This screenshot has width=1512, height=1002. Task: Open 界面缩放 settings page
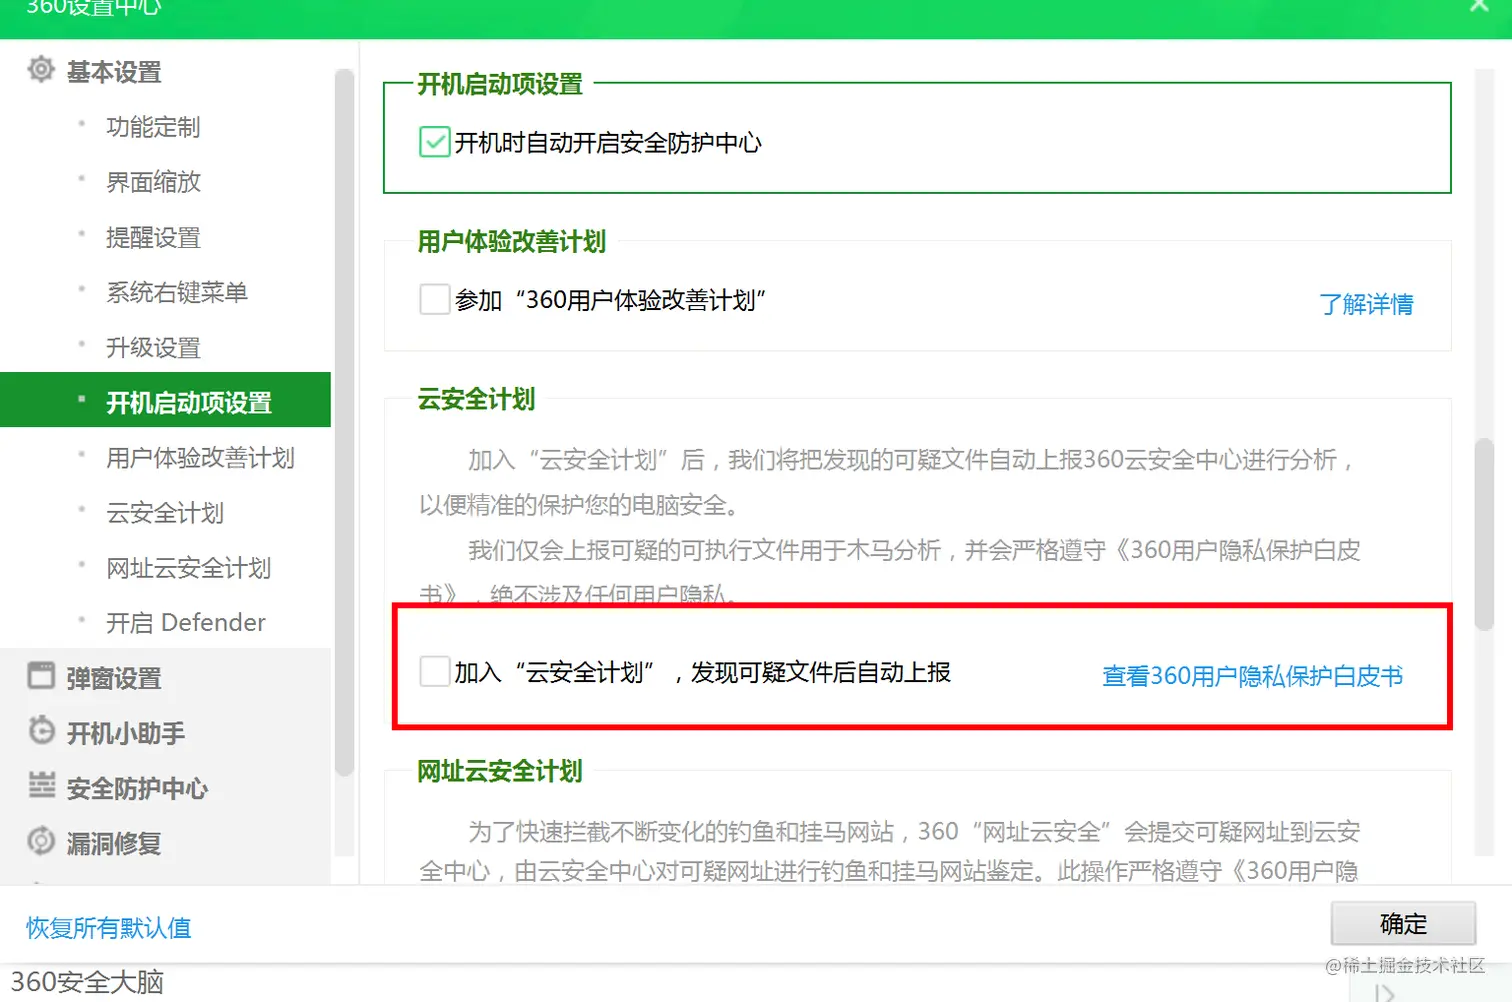click(x=153, y=182)
